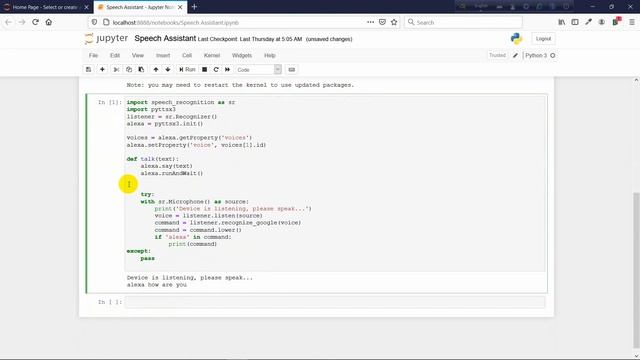Cut selected cells with the scissors icon

click(116, 69)
